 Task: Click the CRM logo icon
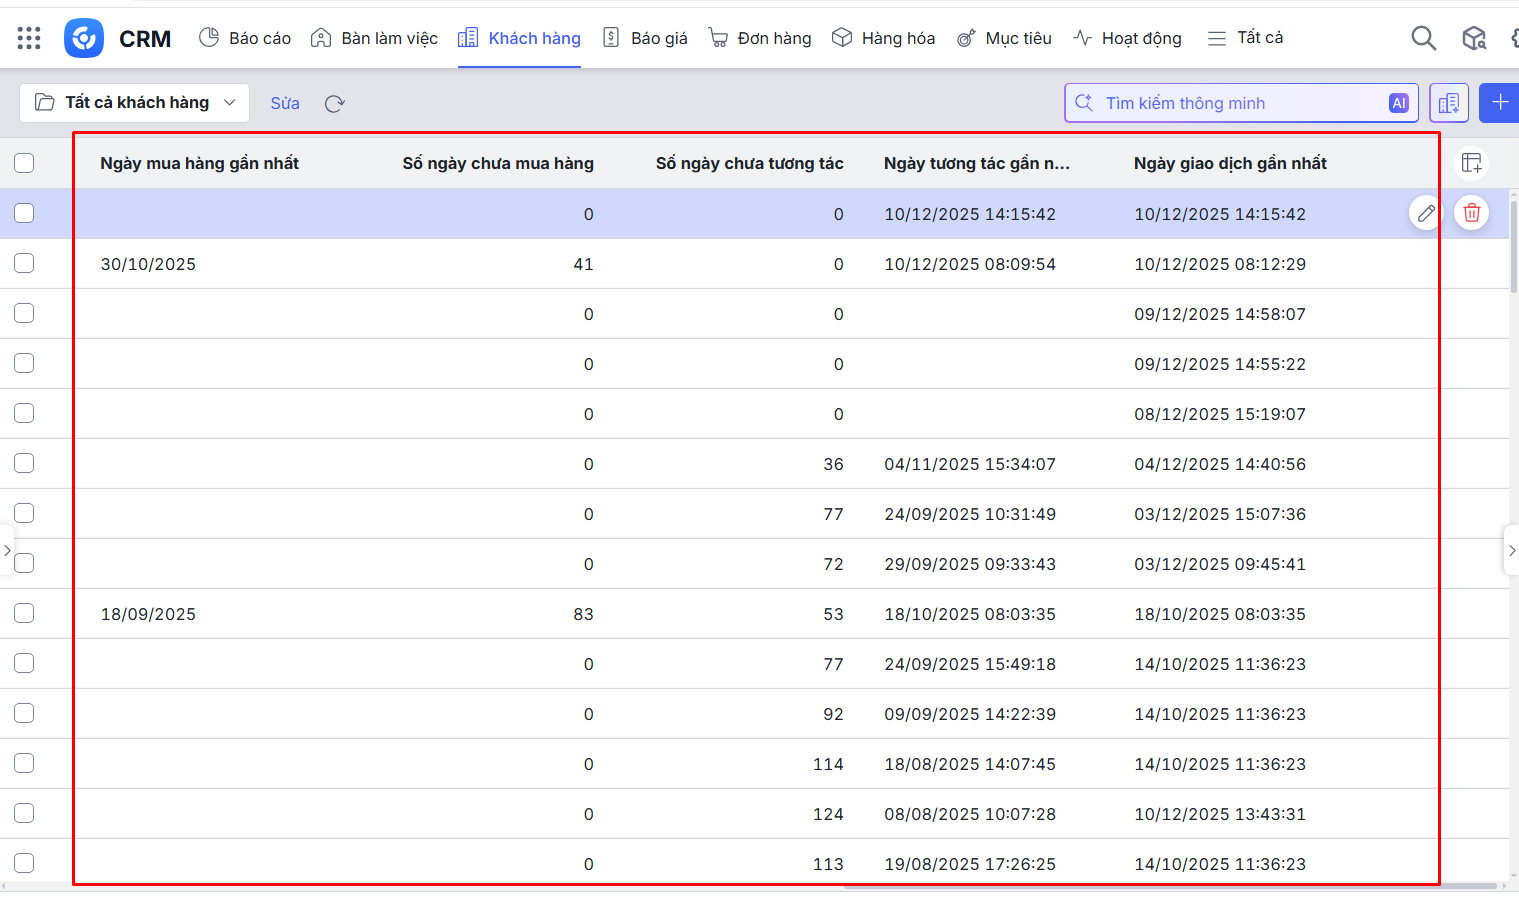point(84,38)
